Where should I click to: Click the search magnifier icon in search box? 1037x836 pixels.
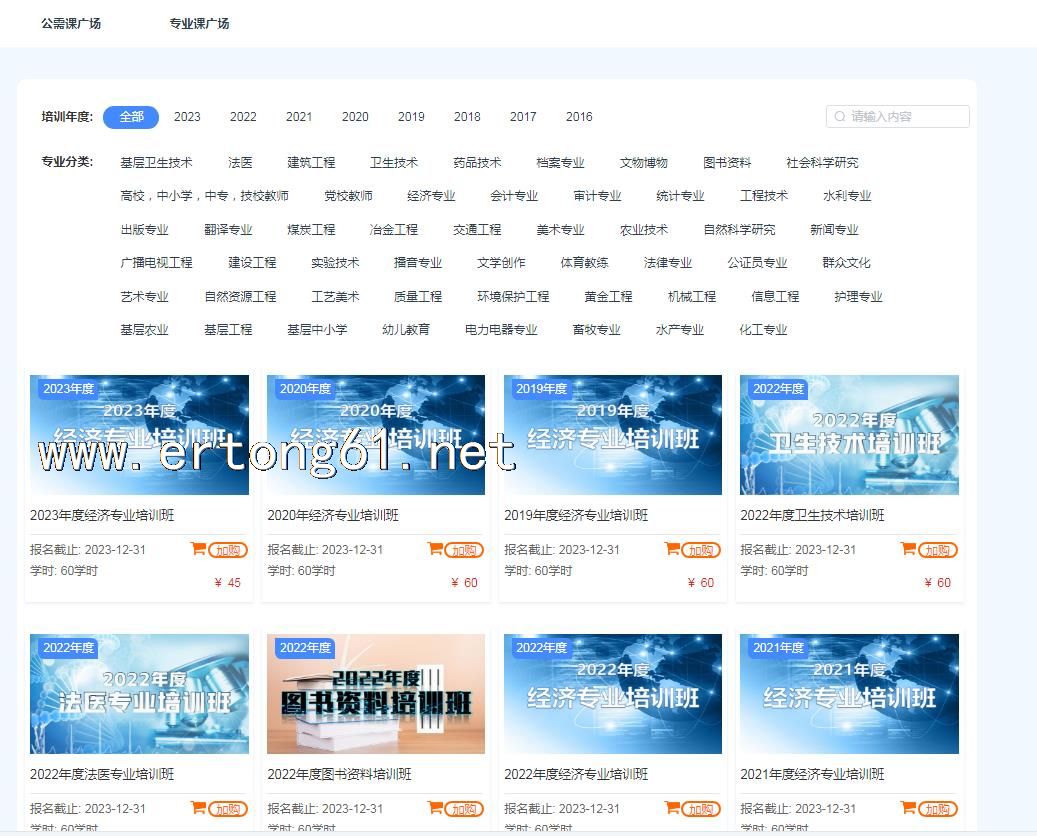pyautogui.click(x=840, y=117)
